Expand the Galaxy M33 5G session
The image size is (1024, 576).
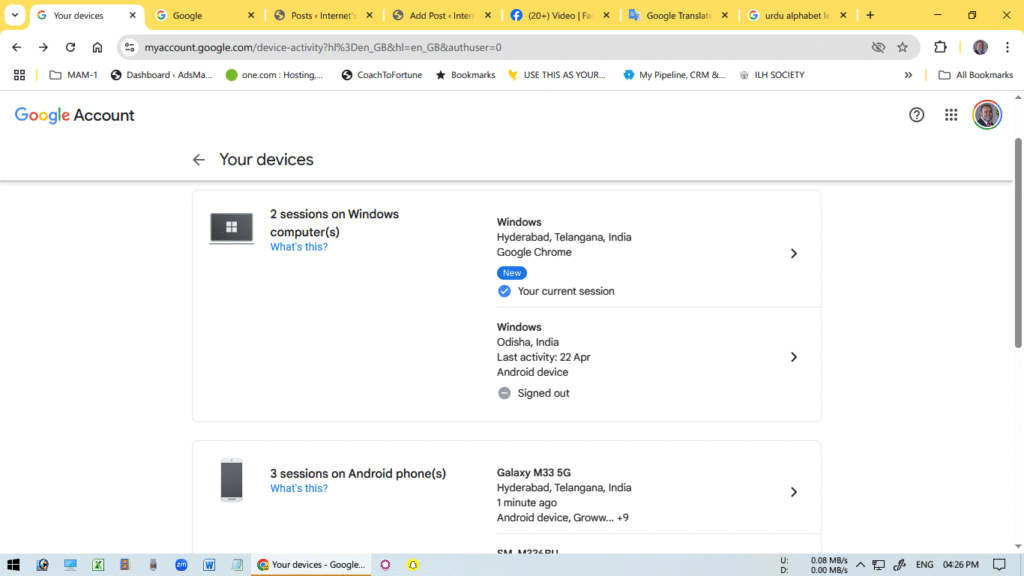pyautogui.click(x=793, y=492)
